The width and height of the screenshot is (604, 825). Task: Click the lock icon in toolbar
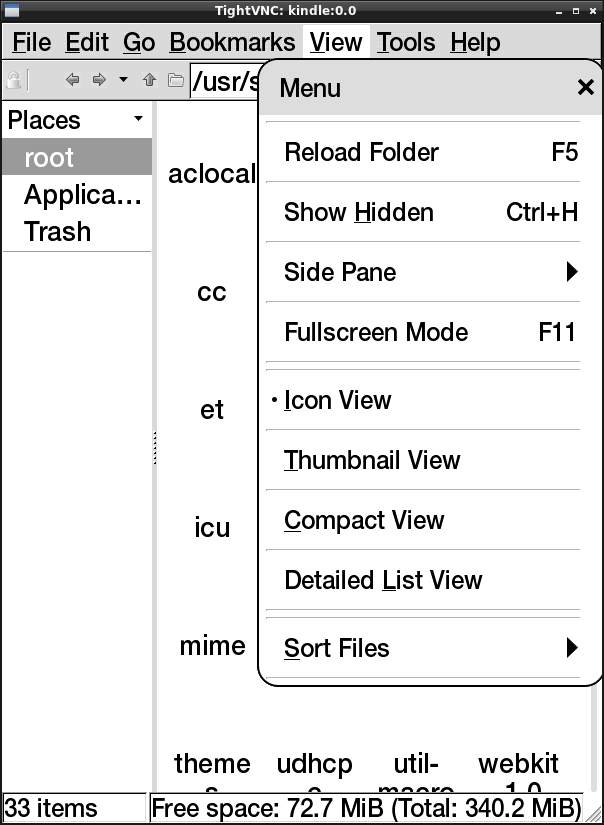[x=17, y=80]
